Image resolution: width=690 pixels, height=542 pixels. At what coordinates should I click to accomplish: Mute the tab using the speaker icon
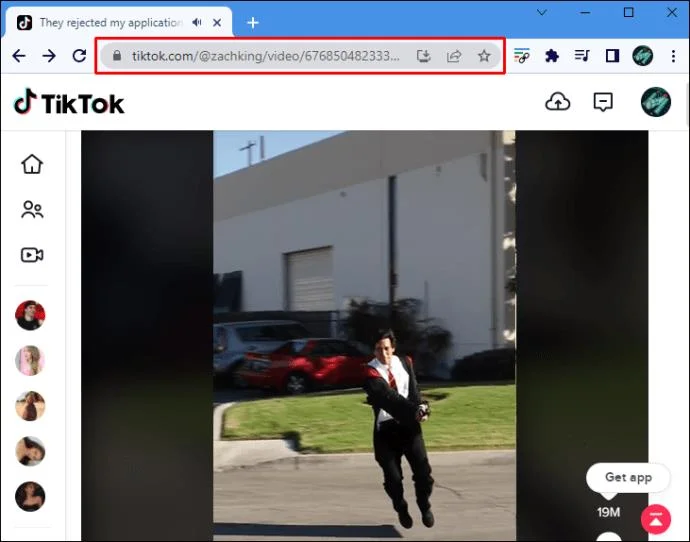coord(197,22)
